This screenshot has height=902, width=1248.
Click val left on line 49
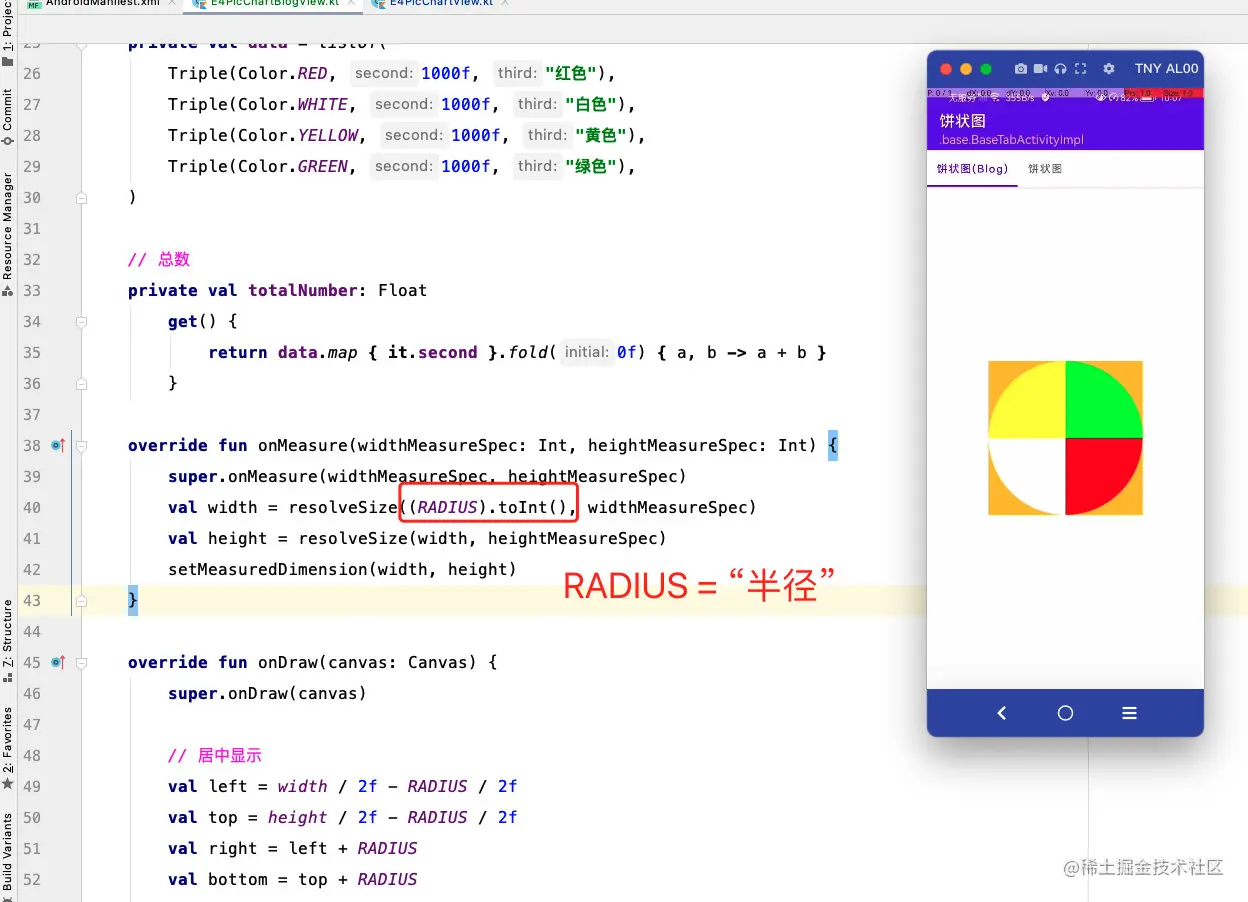(x=208, y=787)
